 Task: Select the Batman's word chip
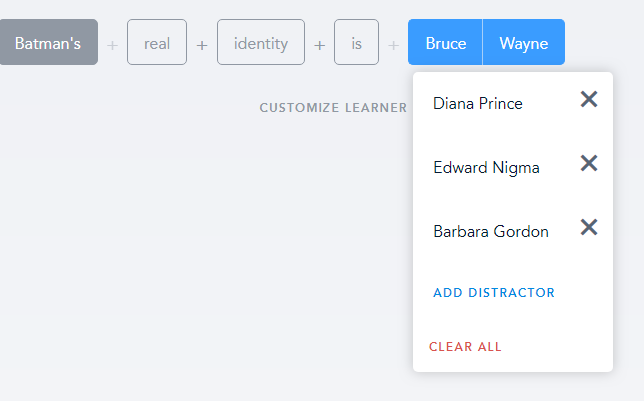pos(48,43)
